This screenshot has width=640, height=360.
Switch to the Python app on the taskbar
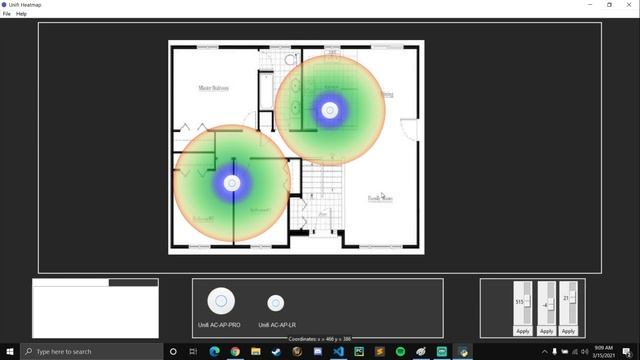tap(463, 351)
